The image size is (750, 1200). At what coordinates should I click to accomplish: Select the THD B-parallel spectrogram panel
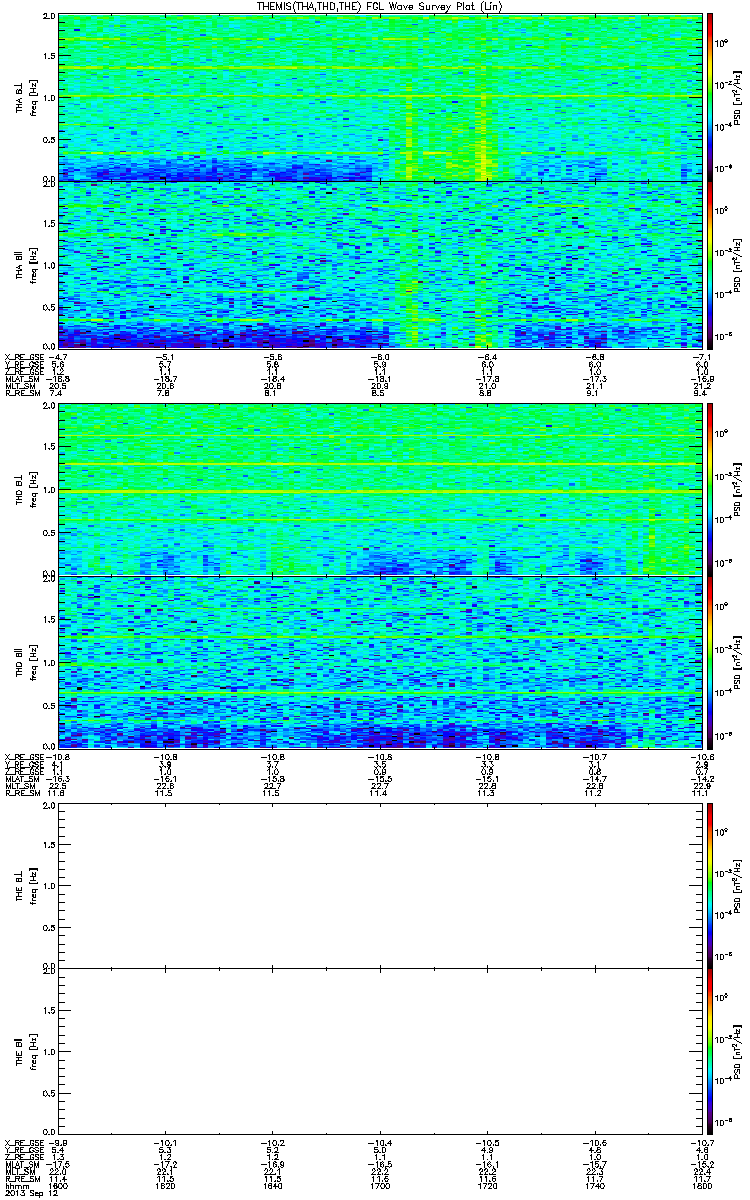[x=381, y=661]
